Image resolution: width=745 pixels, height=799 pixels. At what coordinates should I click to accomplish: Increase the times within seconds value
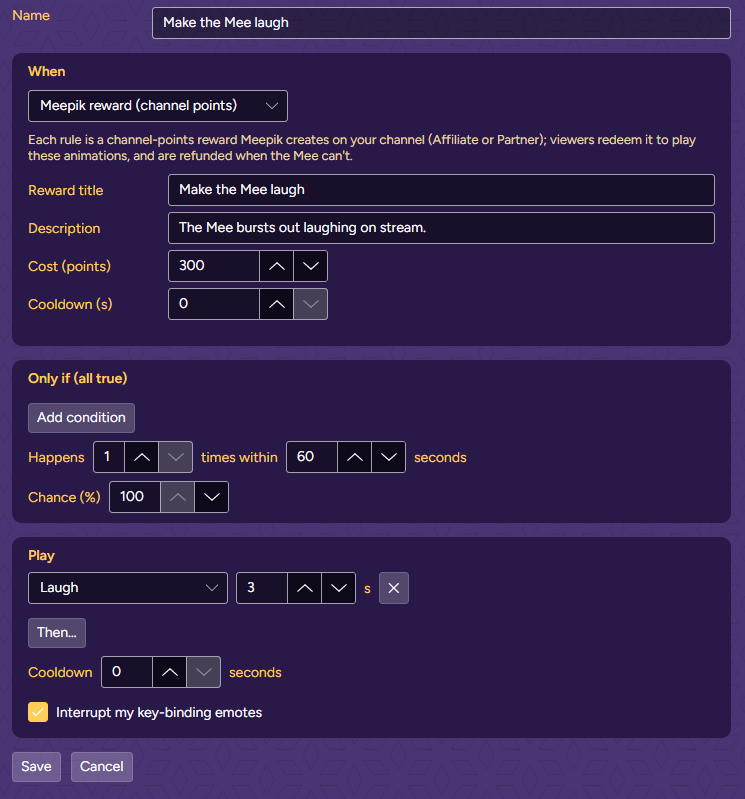355,457
